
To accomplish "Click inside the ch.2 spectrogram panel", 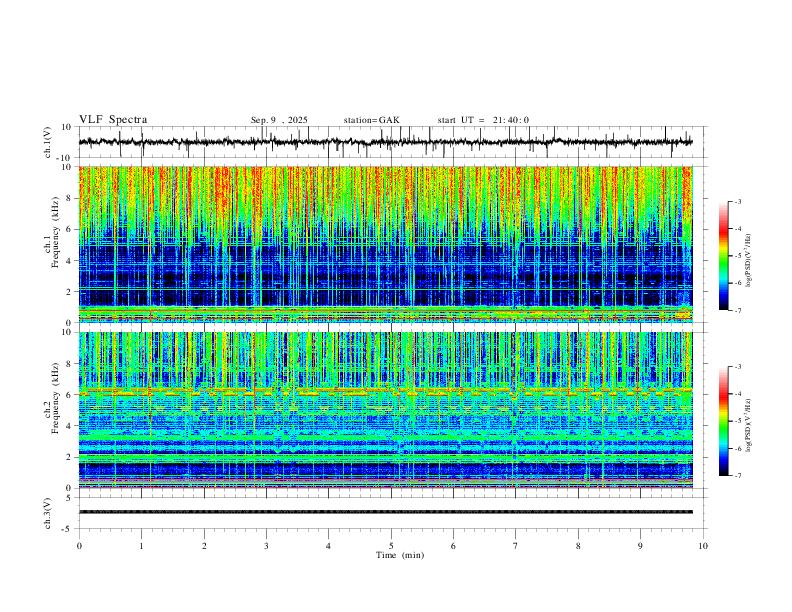I will (x=385, y=410).
